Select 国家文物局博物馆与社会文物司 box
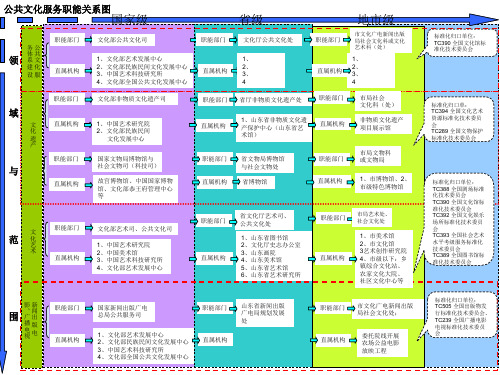This screenshot has height=375, width=500. [127, 162]
